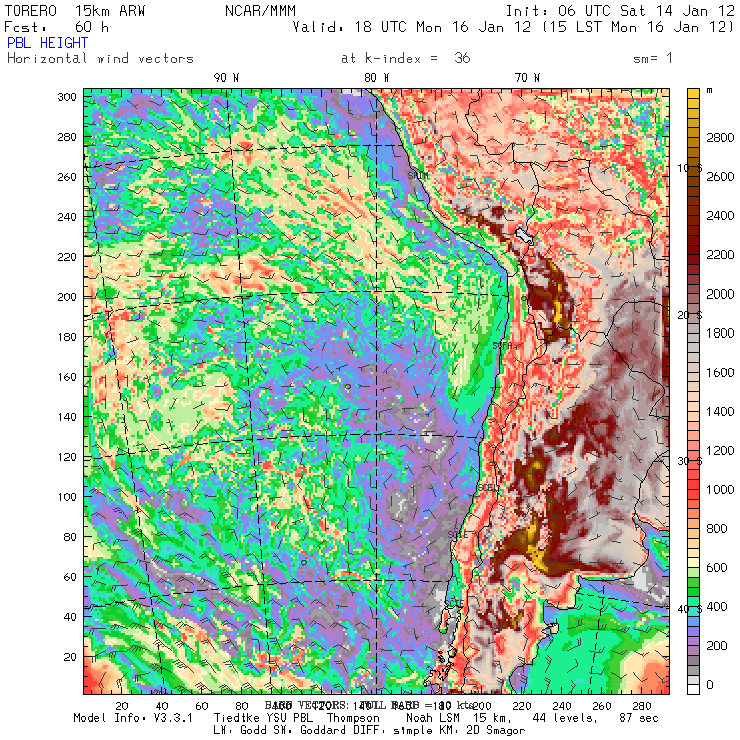Click the '2D Smagor' text in the footer
Screen dimensions: 740x740
(495, 731)
